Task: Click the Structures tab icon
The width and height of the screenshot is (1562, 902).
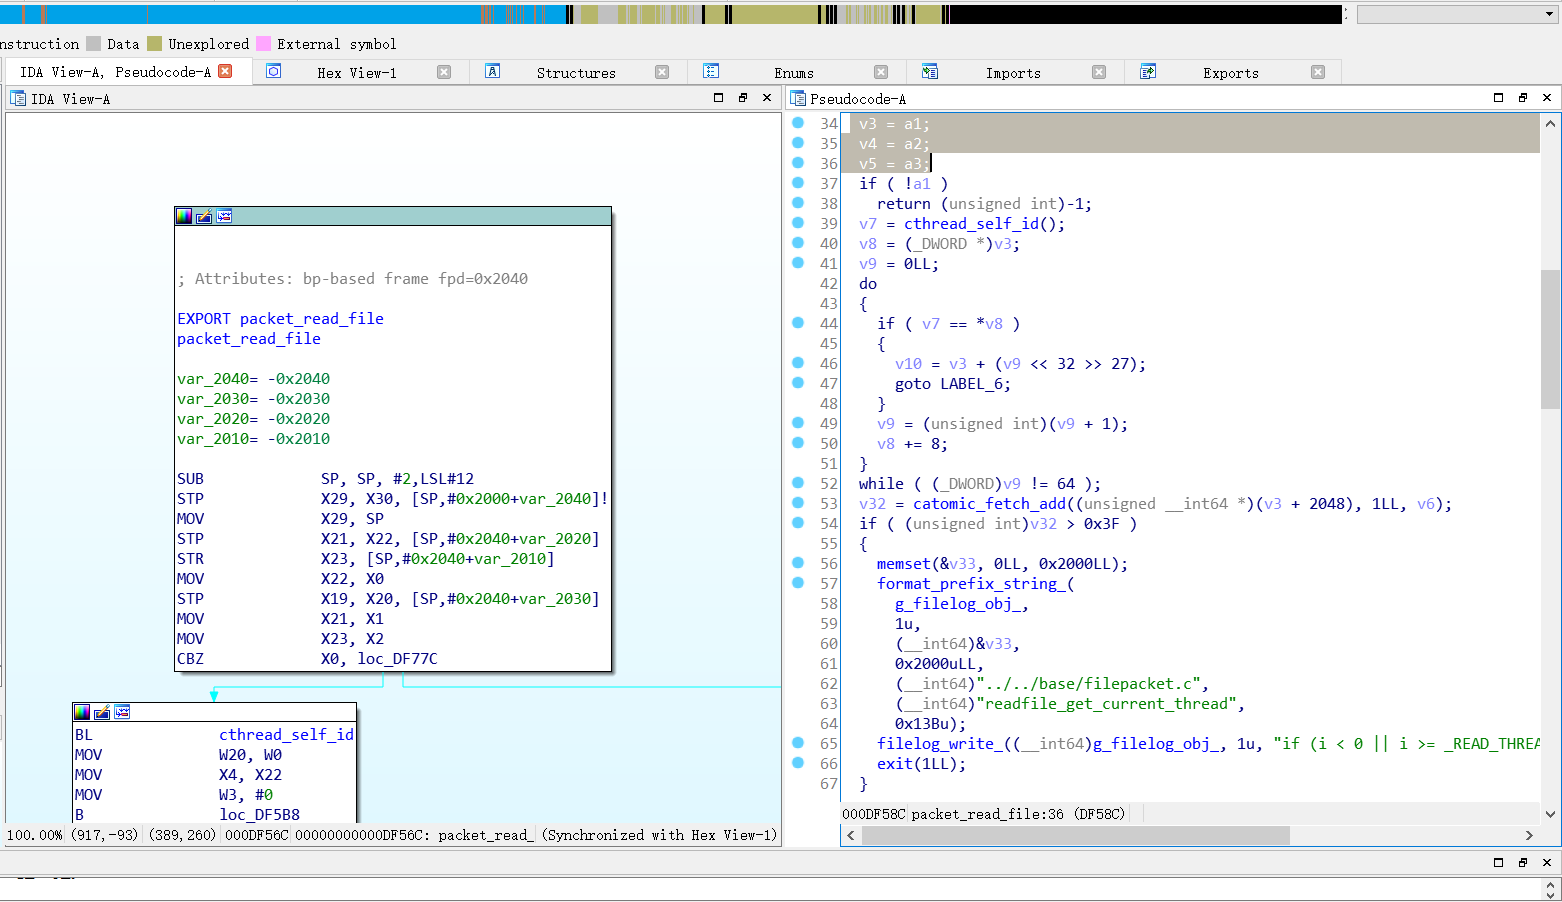Action: coord(492,71)
